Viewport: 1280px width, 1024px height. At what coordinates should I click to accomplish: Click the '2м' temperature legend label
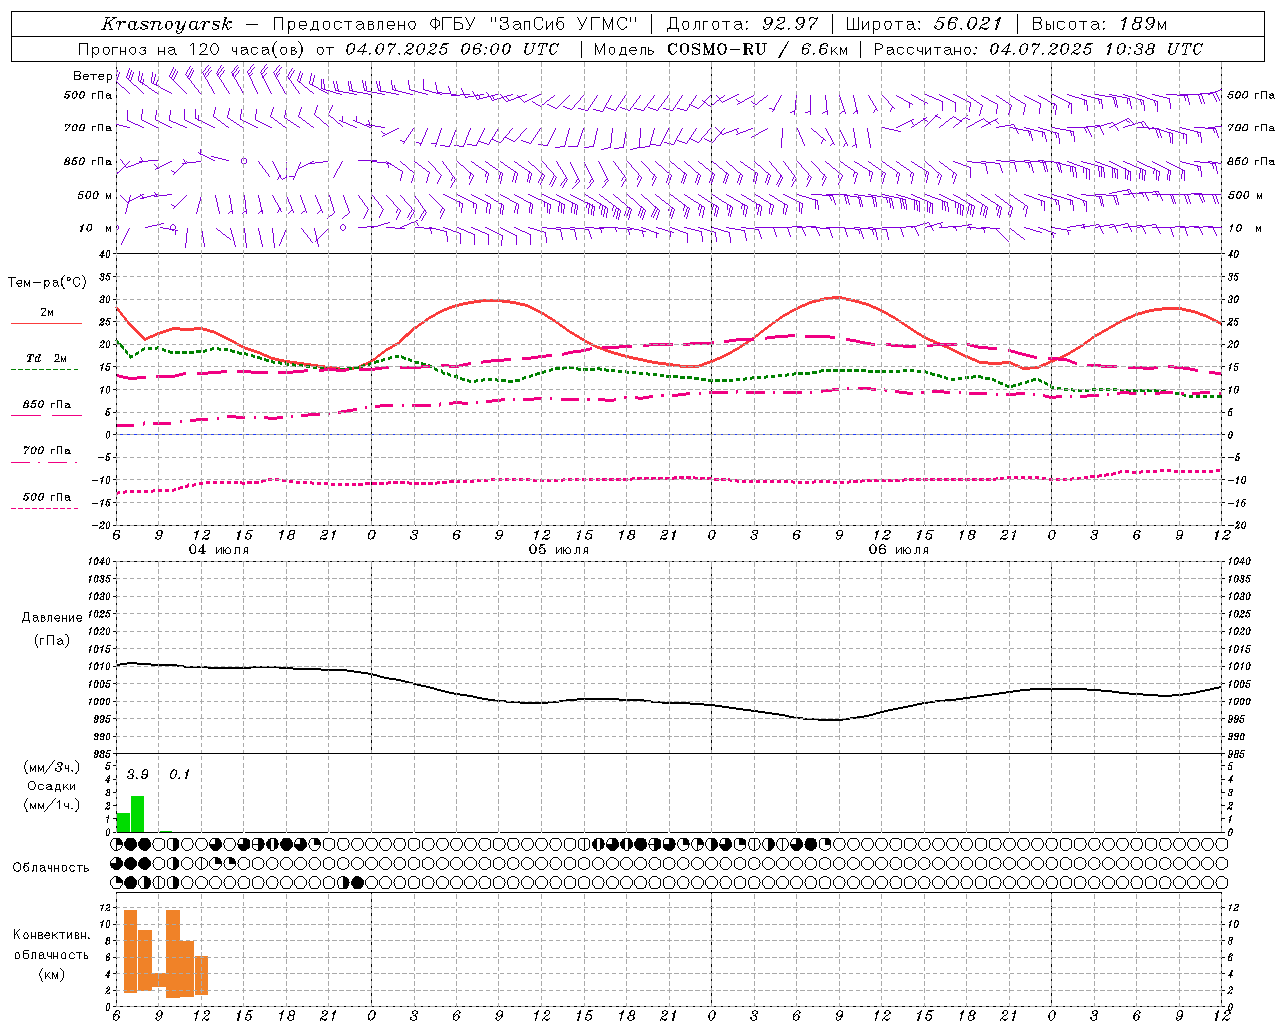tap(47, 313)
